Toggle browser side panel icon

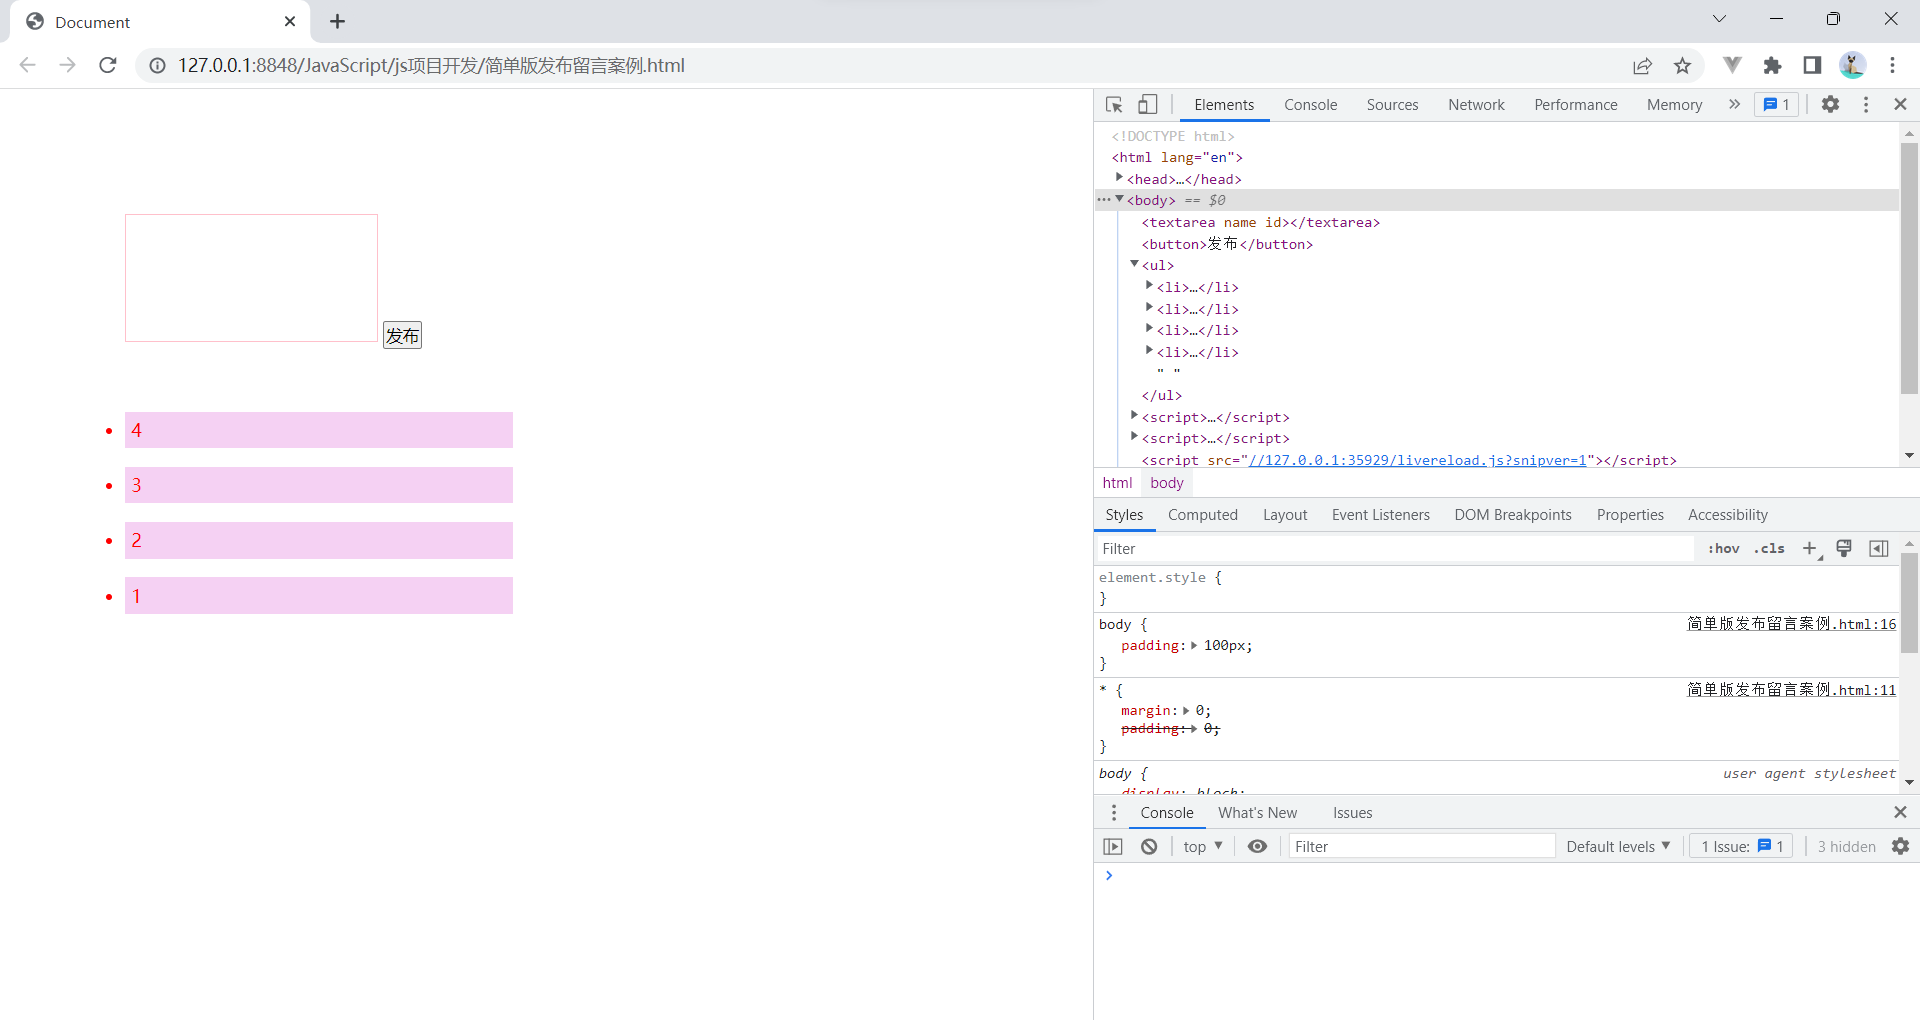click(x=1812, y=66)
